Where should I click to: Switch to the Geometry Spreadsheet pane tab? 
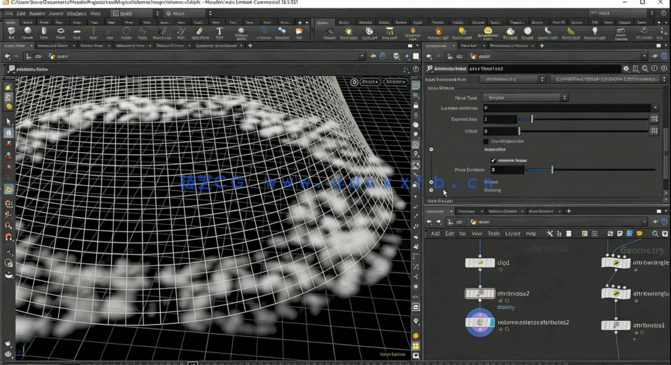[x=216, y=45]
